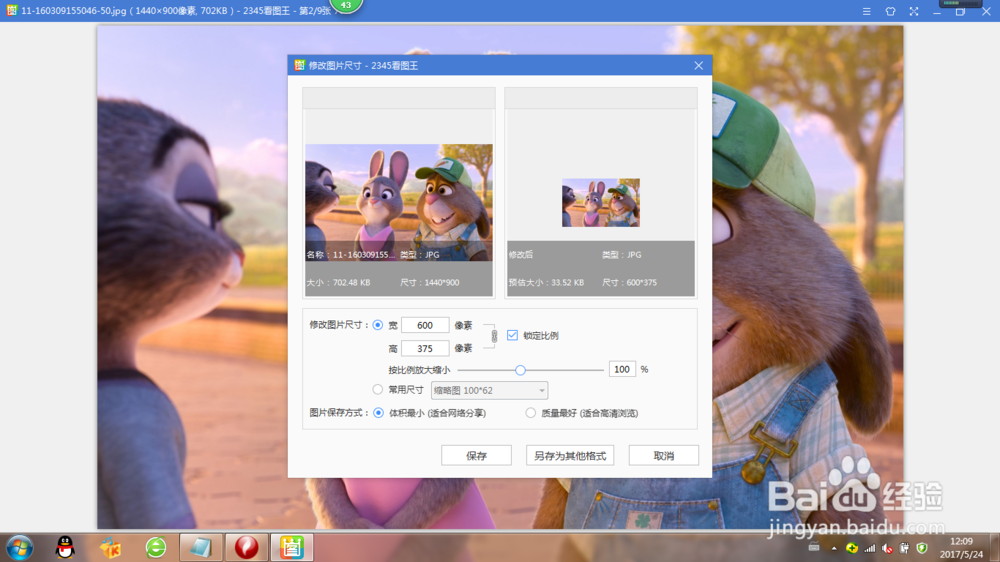Toggle the lock ratio (锁定比例) checkbox

click(x=512, y=335)
